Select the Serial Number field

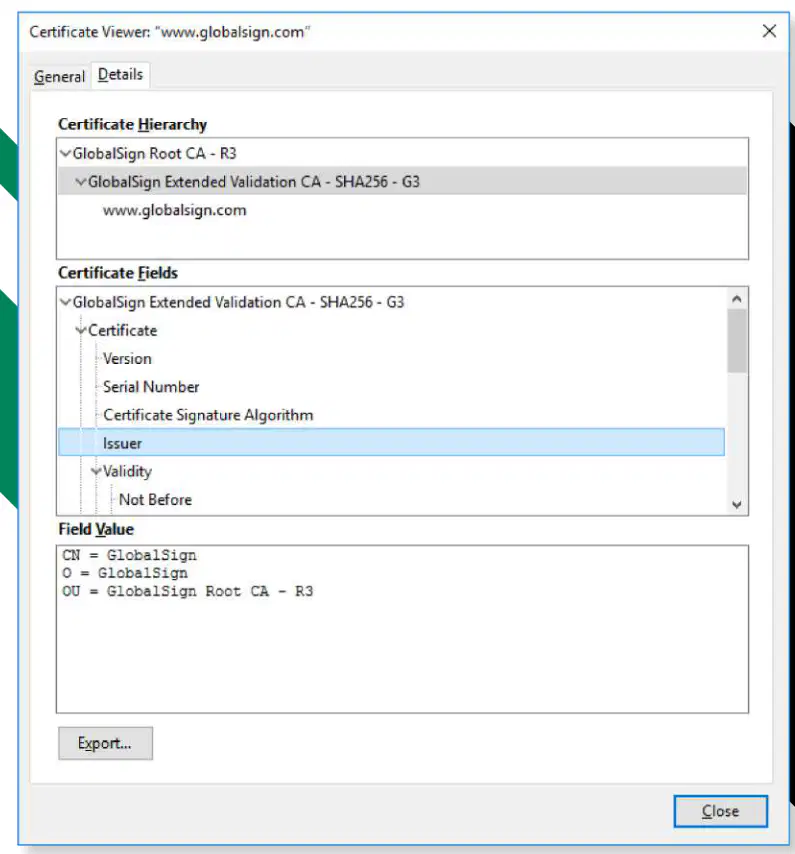151,387
